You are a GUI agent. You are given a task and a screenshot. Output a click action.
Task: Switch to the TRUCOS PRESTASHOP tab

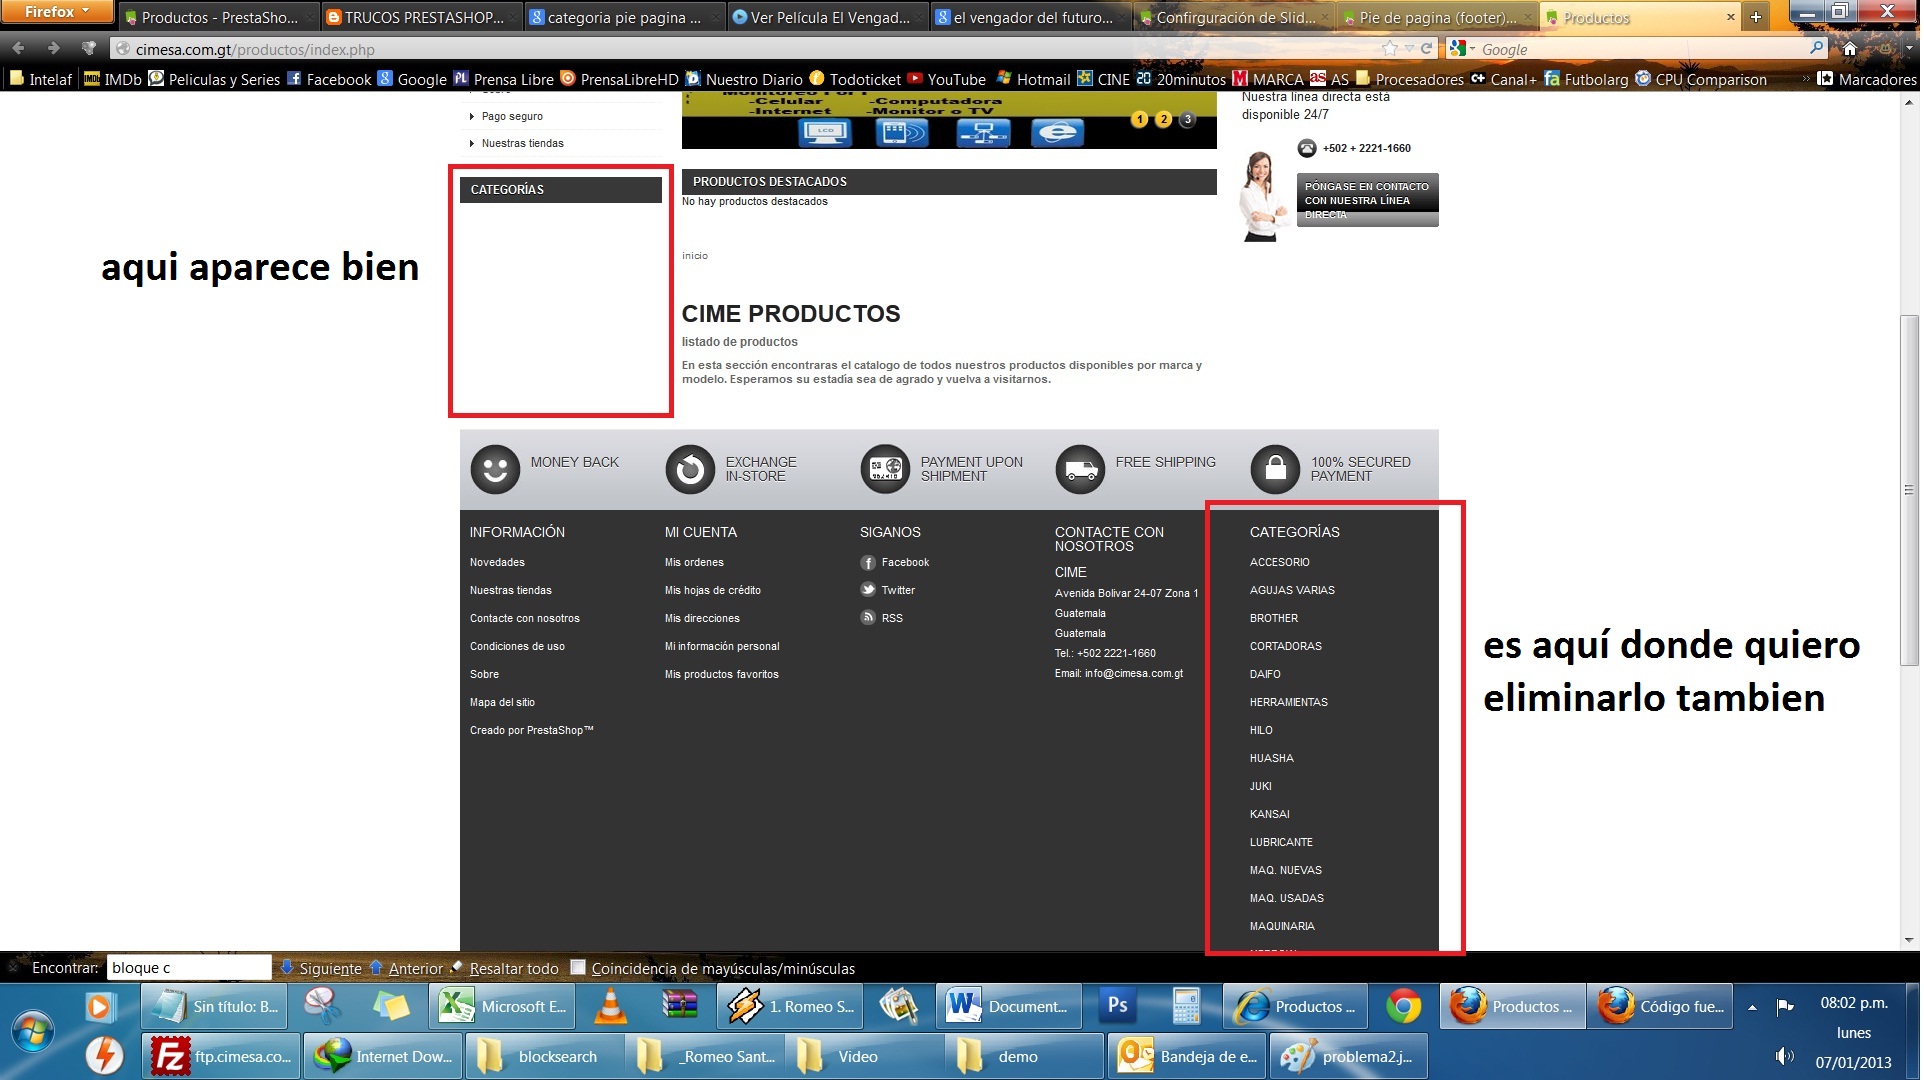pos(418,17)
